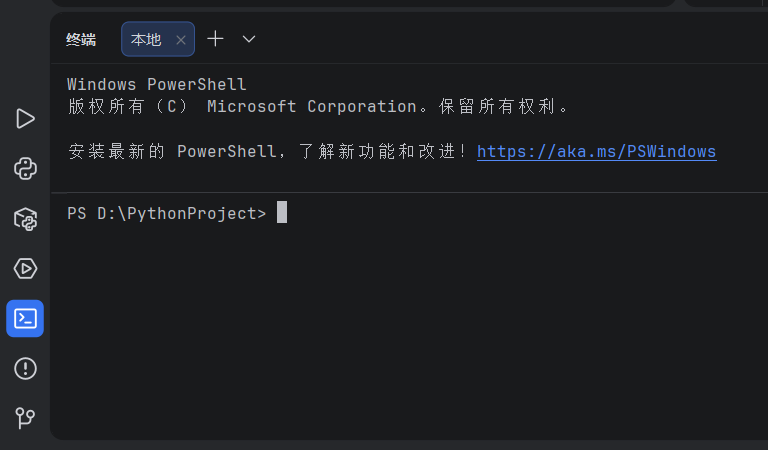
Task: Open the Services tool window
Action: tap(25, 268)
